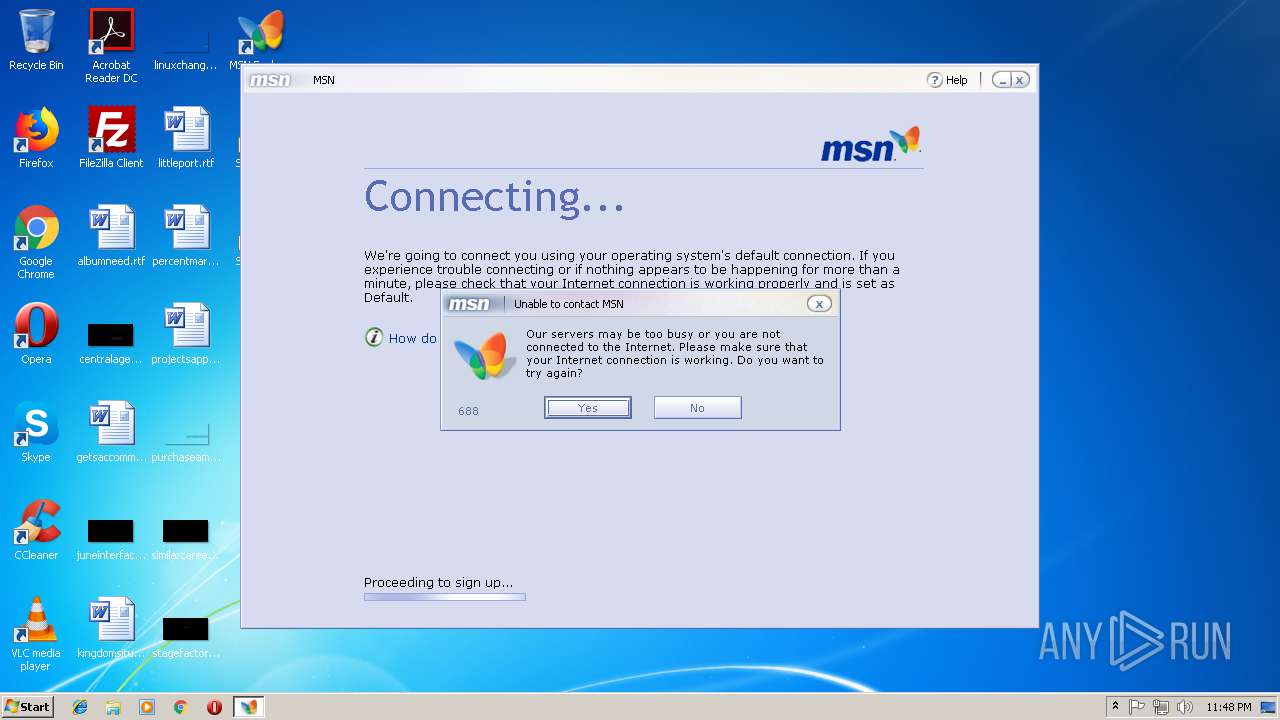Open Acrobat Reader DC shortcut
The image size is (1280, 720).
[x=111, y=46]
